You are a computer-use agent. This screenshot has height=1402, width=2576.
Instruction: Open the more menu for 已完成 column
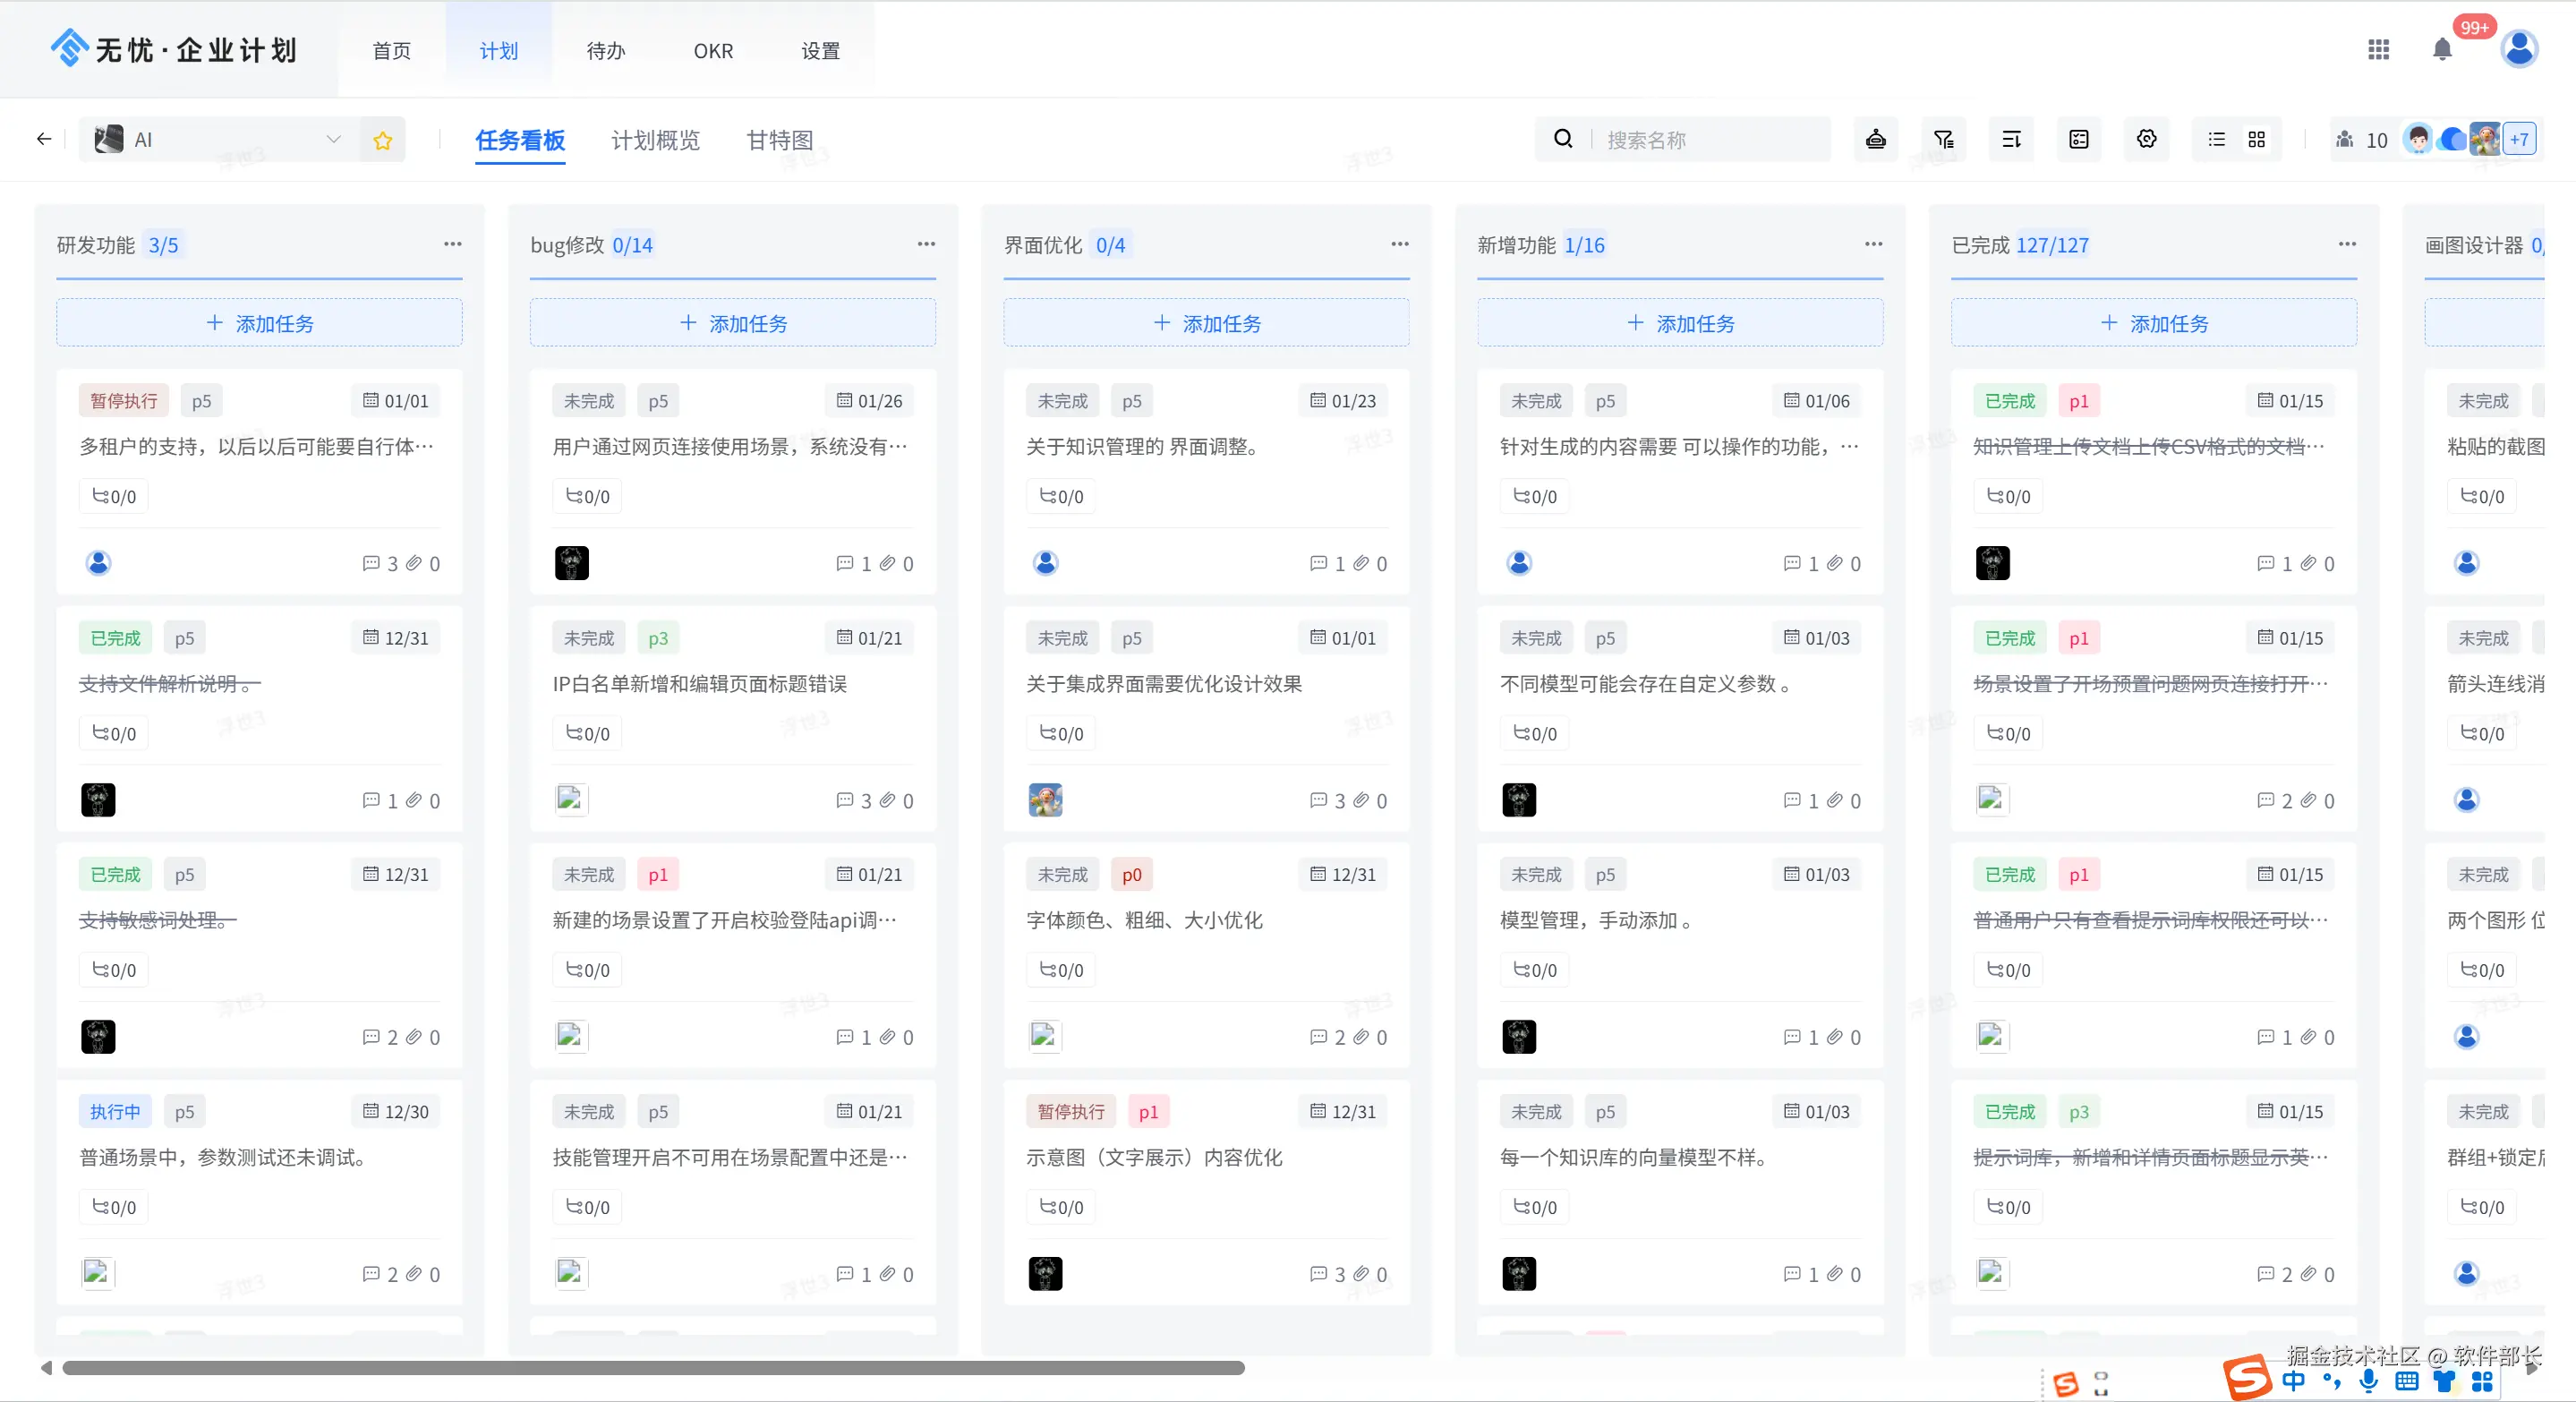coord(2346,245)
